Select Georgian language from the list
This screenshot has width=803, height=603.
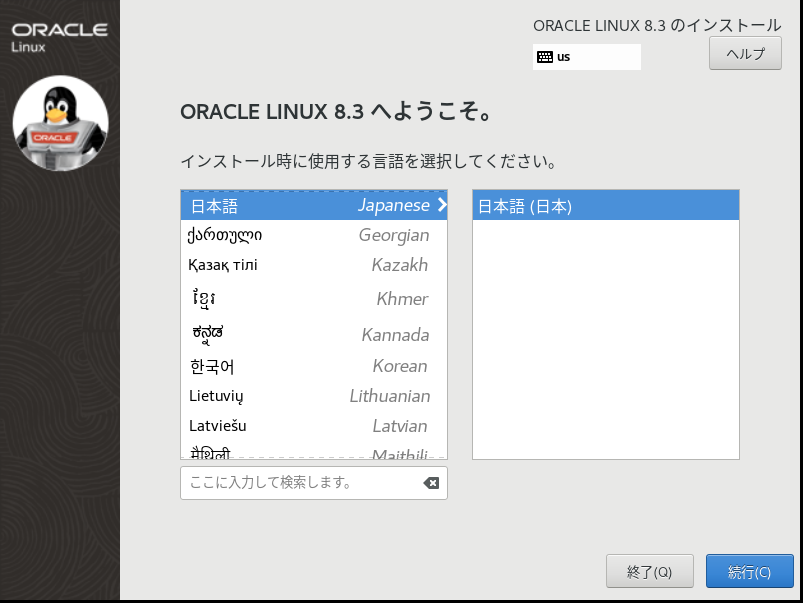tap(313, 235)
